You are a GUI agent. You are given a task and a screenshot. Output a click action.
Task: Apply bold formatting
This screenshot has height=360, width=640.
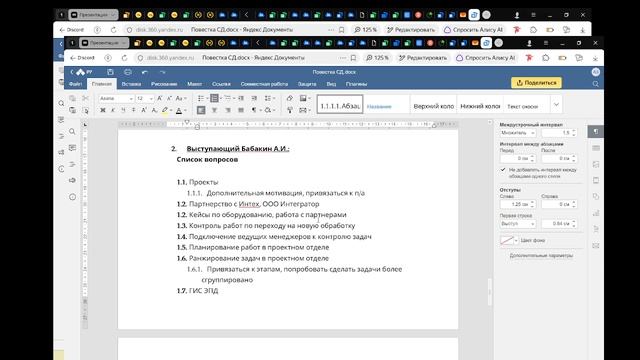[103, 110]
